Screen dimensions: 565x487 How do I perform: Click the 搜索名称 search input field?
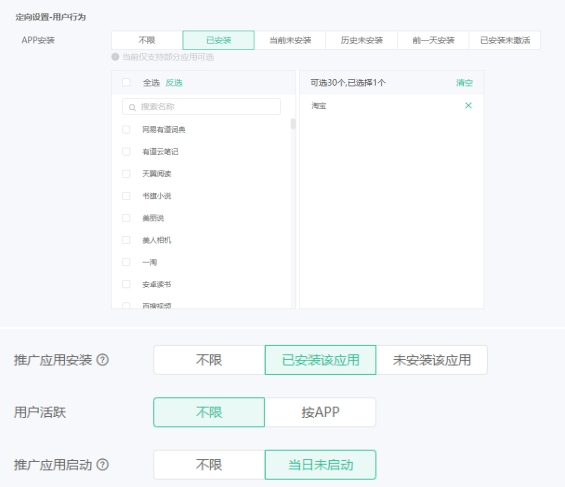click(201, 107)
